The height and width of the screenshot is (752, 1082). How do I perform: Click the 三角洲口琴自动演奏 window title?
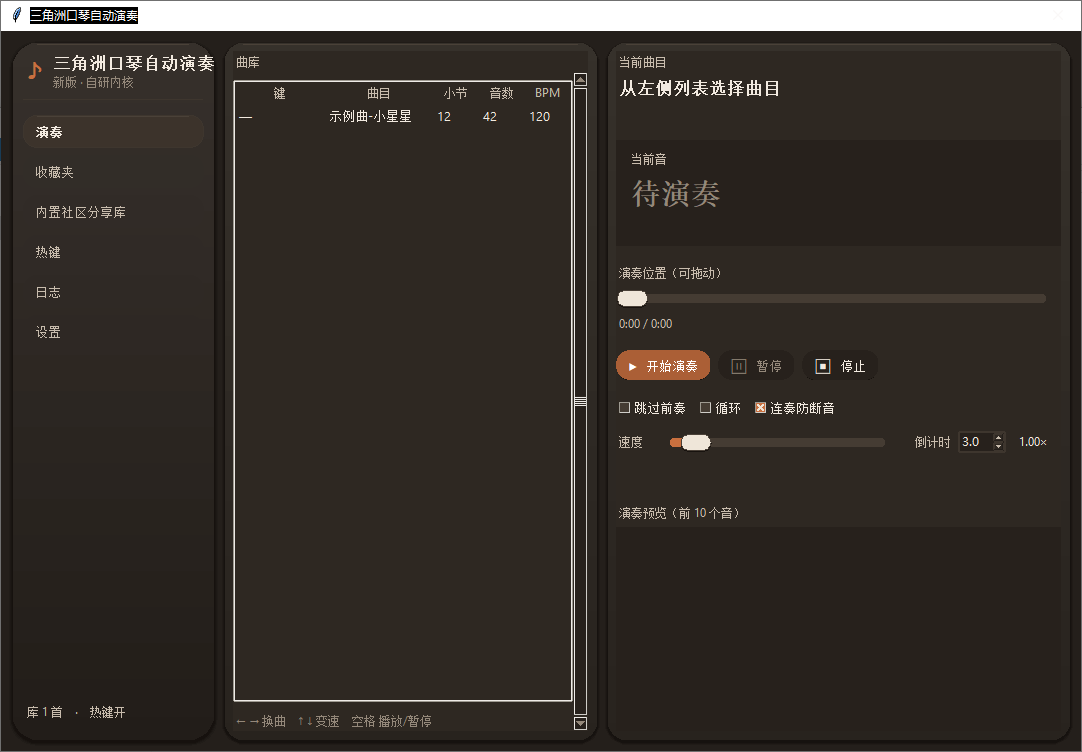(84, 15)
